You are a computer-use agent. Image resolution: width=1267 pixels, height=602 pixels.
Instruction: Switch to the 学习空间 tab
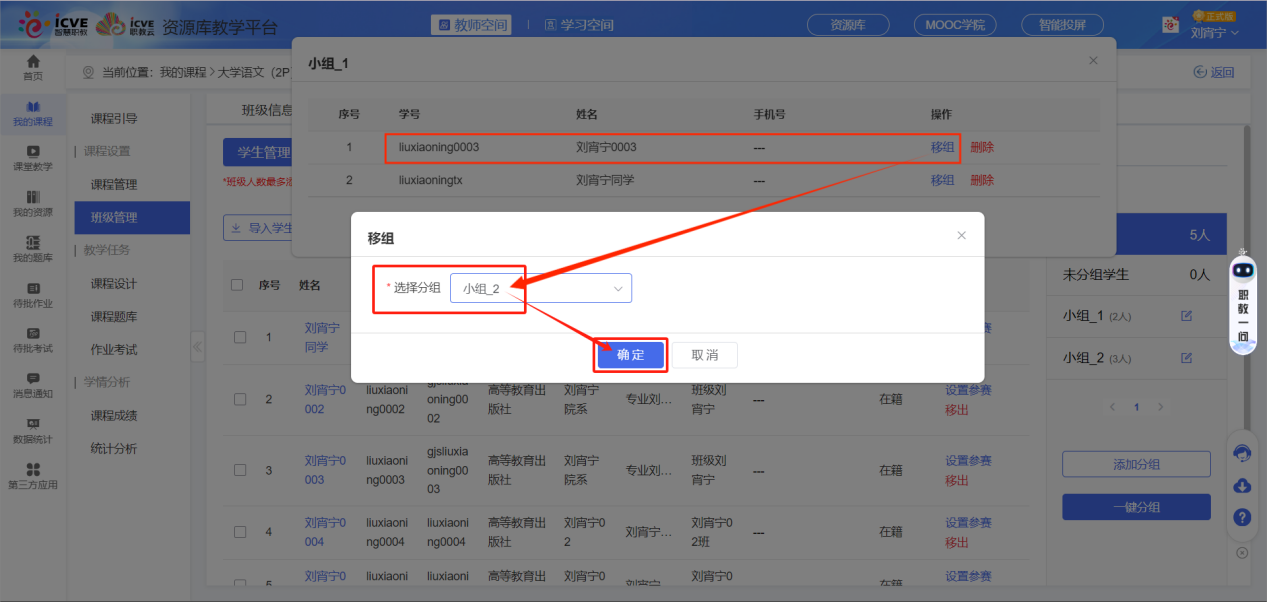click(579, 25)
